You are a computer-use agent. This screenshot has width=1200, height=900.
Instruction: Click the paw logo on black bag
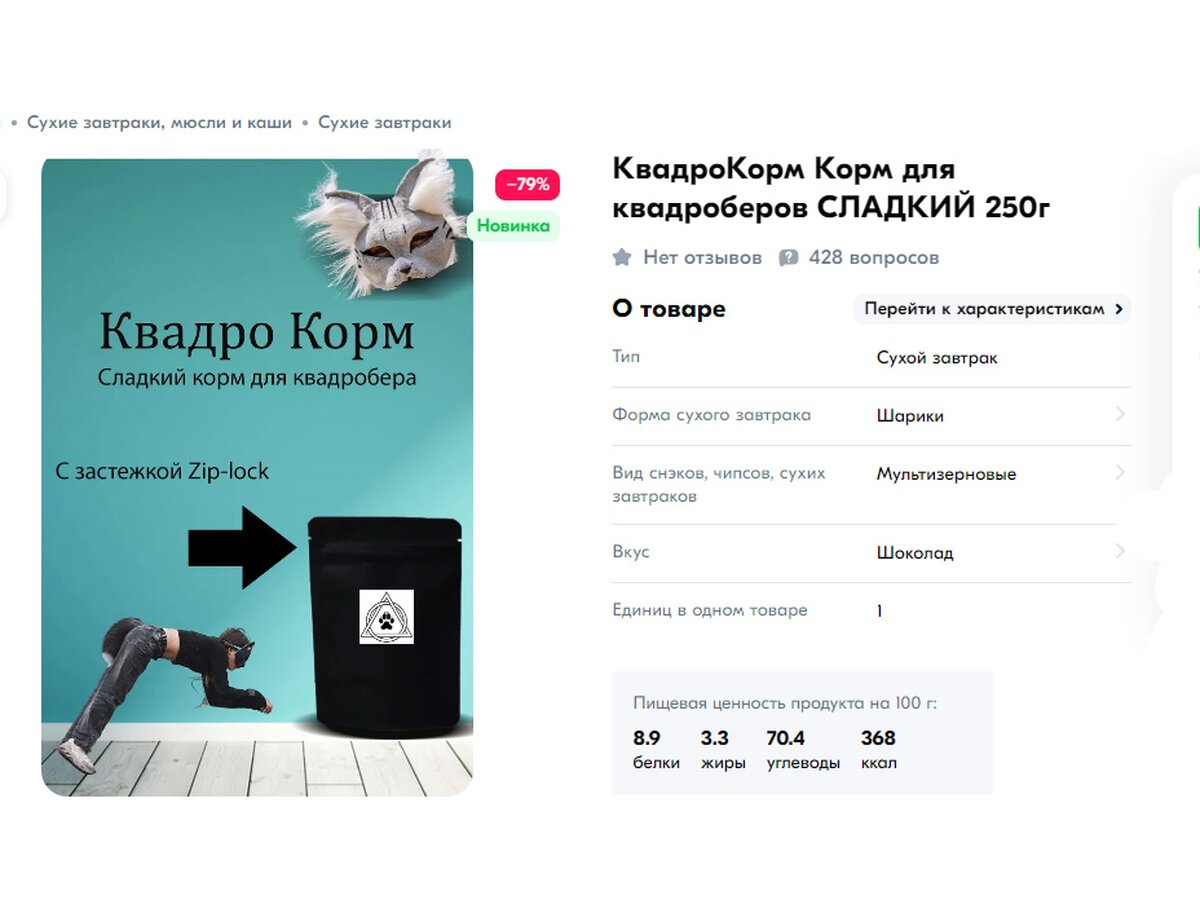click(x=386, y=616)
